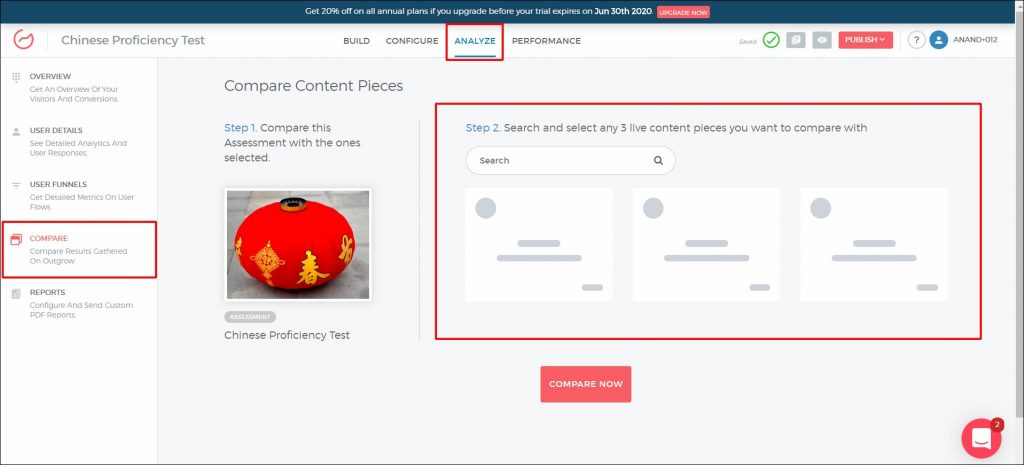Switch to the Build tab
The image size is (1024, 465).
point(356,41)
